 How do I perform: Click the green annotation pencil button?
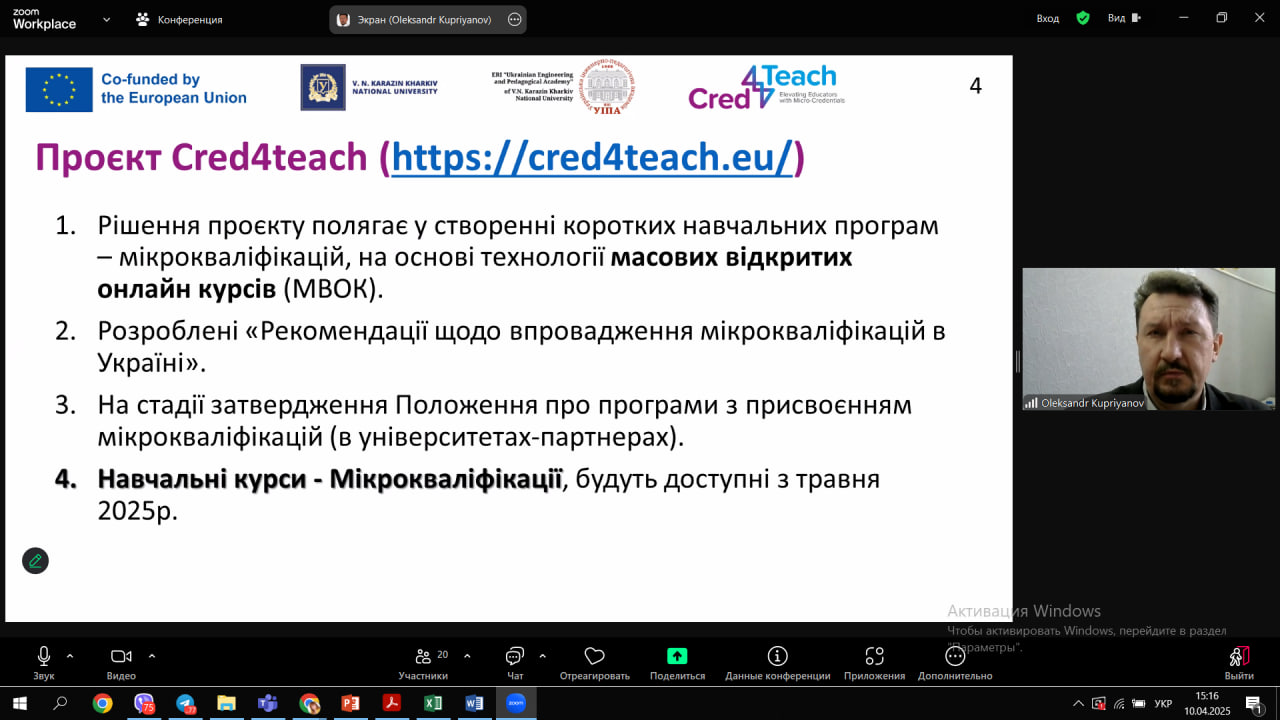click(35, 560)
